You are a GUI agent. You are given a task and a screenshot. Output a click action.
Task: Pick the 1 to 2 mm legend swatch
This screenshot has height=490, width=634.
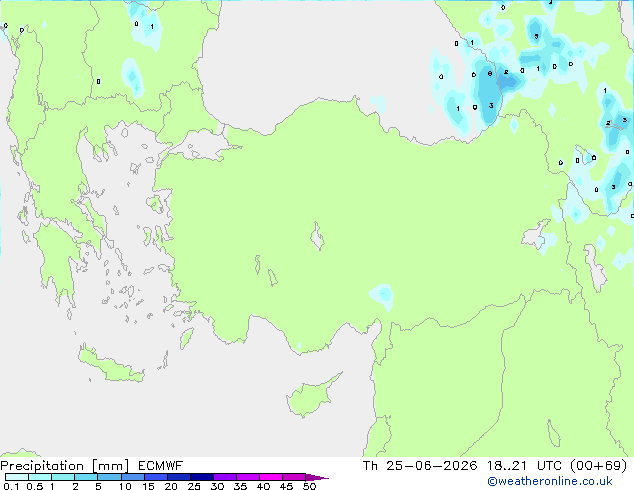63,477
